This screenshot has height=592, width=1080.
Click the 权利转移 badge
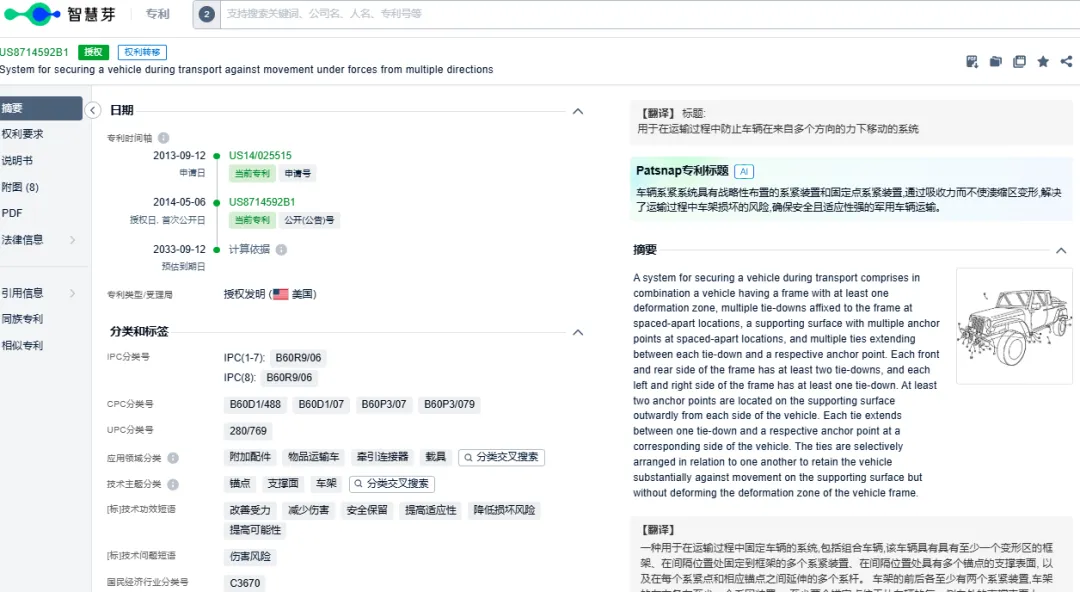(x=142, y=52)
